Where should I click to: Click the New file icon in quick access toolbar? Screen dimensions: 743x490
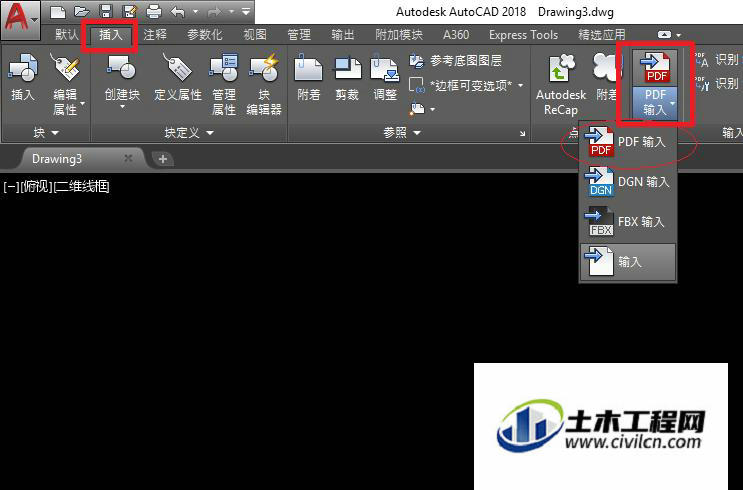pos(57,11)
